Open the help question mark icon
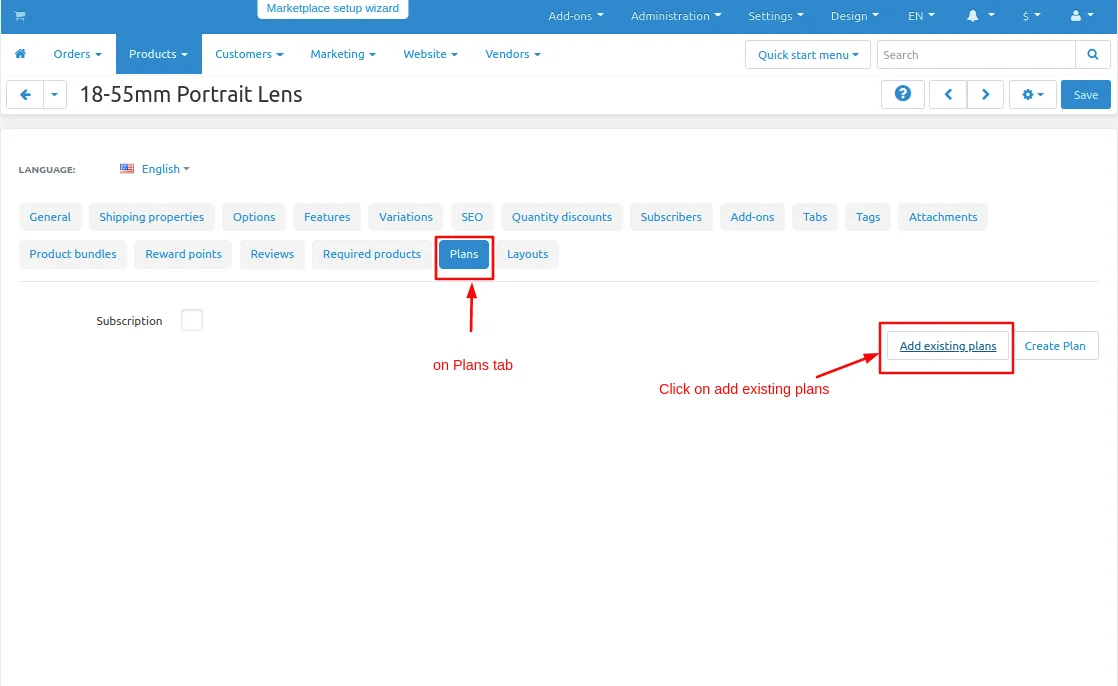This screenshot has height=686, width=1118. (903, 94)
